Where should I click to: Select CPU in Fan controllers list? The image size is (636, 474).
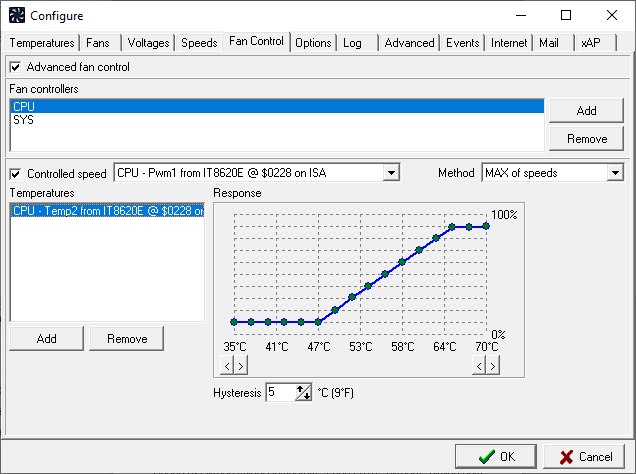277,106
